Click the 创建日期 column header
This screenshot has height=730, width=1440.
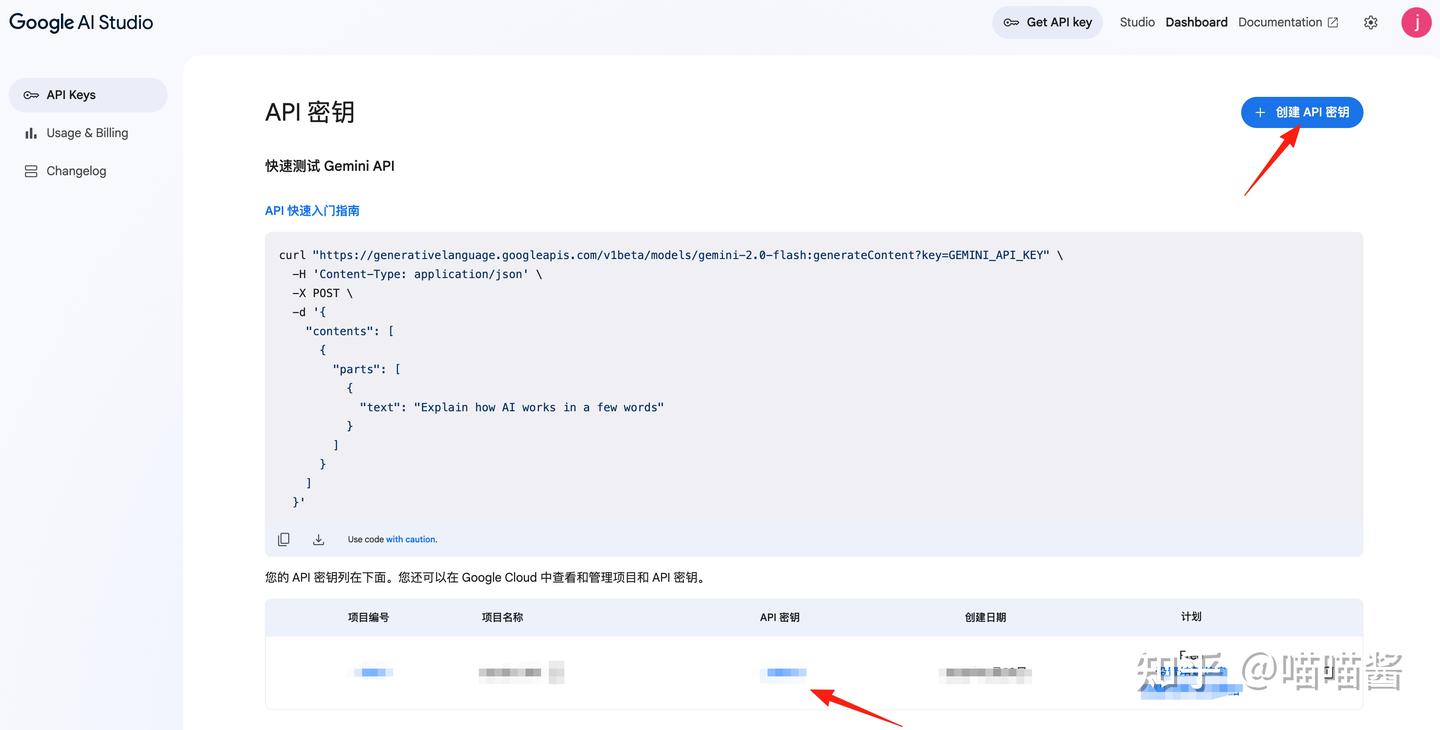coord(985,617)
